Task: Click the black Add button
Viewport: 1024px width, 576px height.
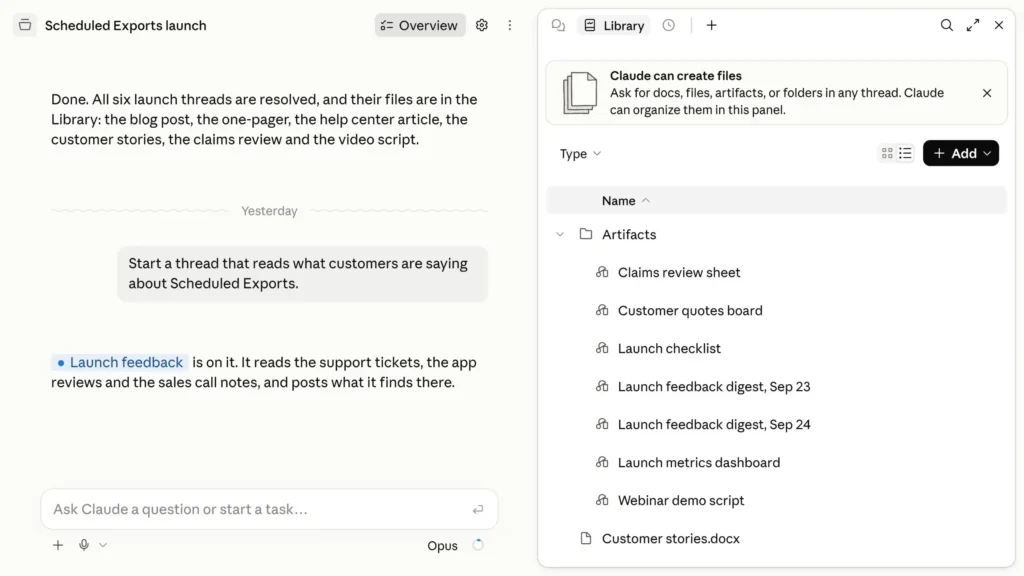Action: 961,153
